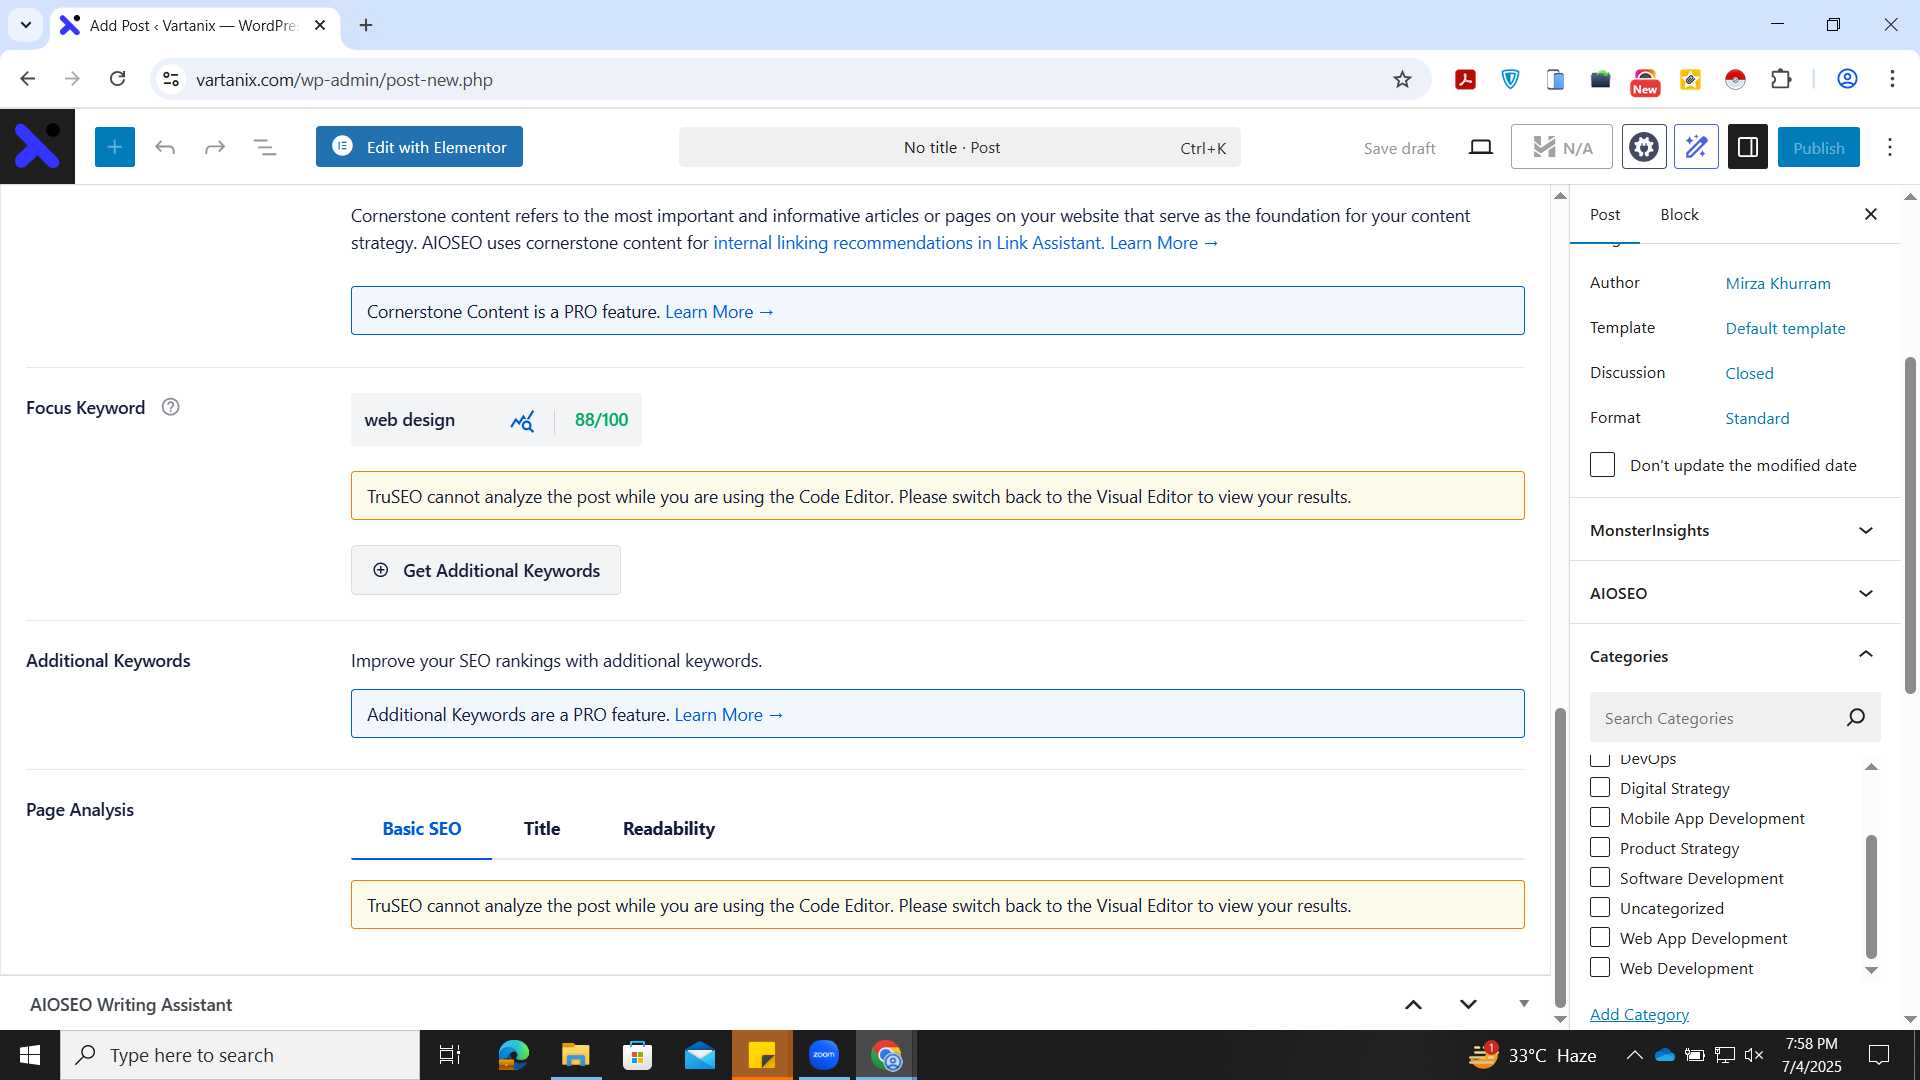The image size is (1920, 1080).
Task: Click the Add Post browser tab
Action: coord(192,25)
